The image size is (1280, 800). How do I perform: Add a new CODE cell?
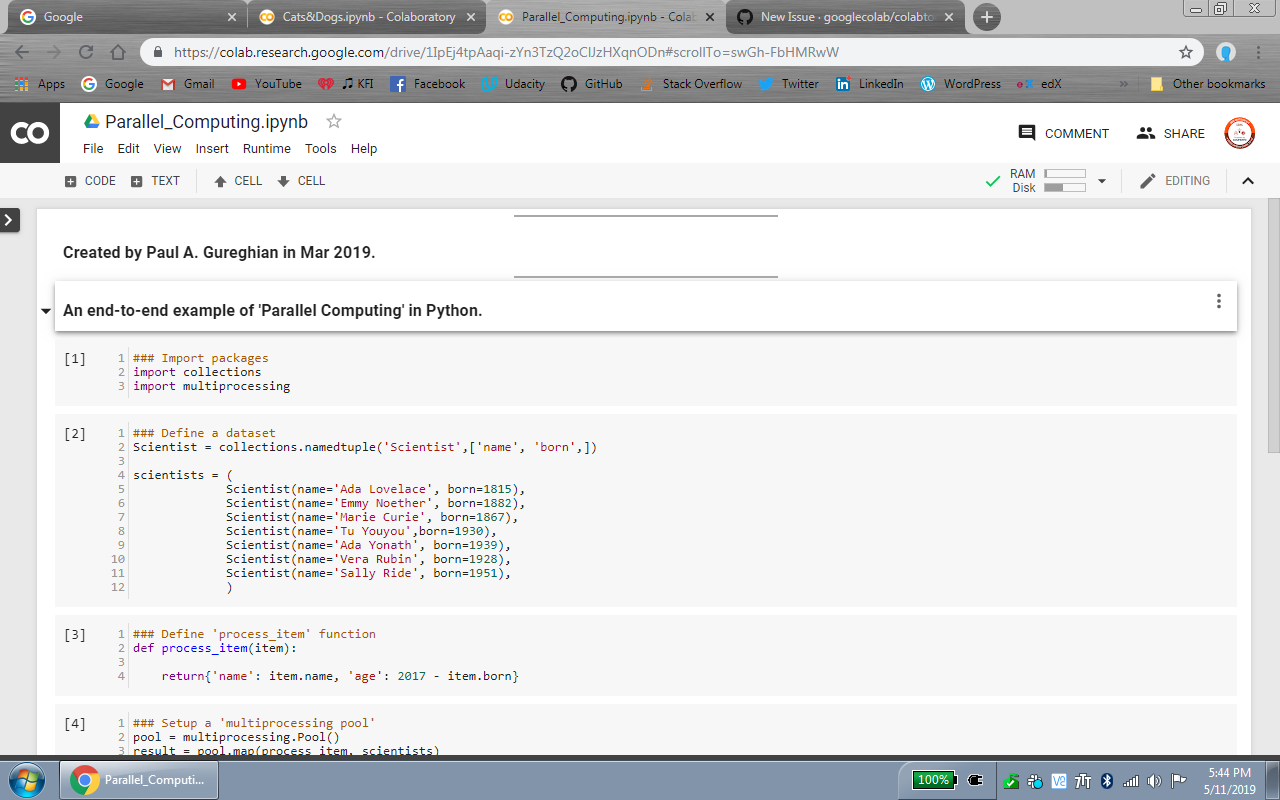[x=90, y=181]
